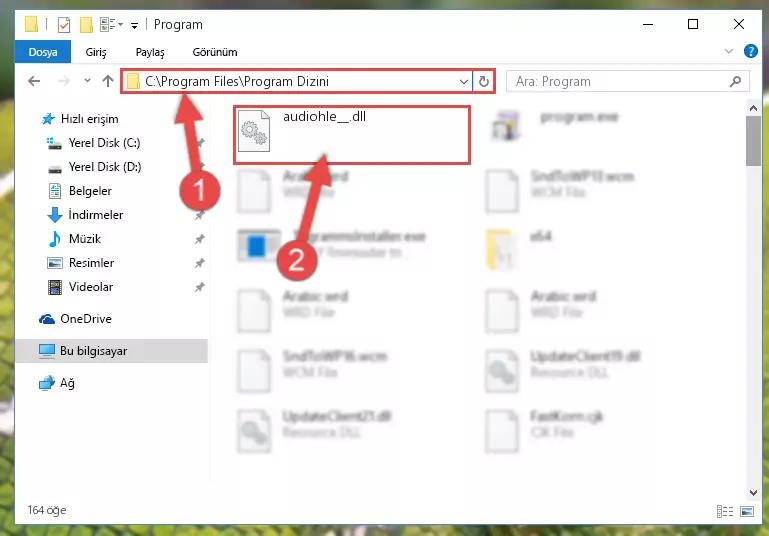Open the Help question mark icon
This screenshot has width=769, height=536.
(x=750, y=51)
